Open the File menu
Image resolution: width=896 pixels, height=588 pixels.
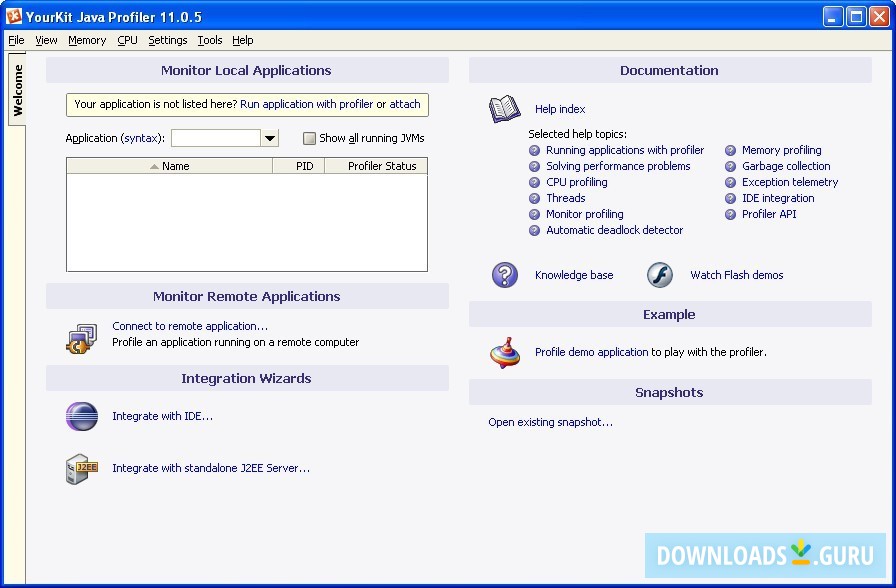(x=16, y=40)
